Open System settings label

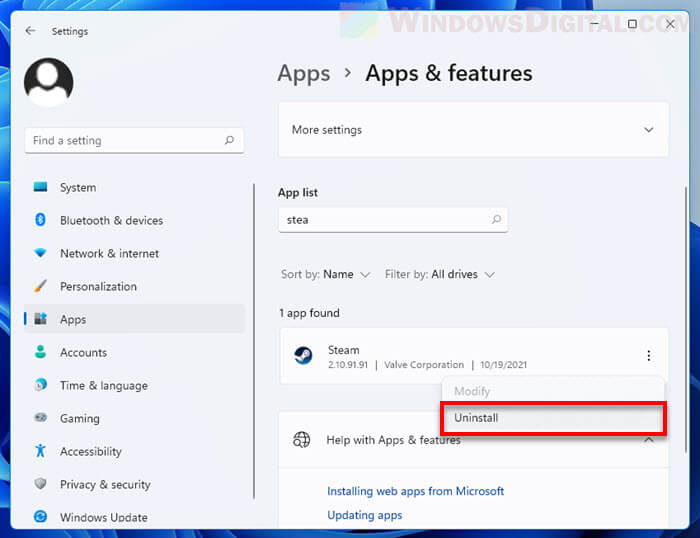[x=78, y=188]
